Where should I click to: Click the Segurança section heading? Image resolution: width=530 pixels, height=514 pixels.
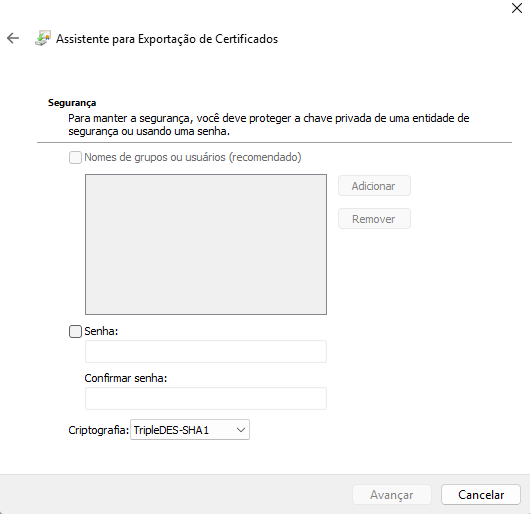pos(72,103)
